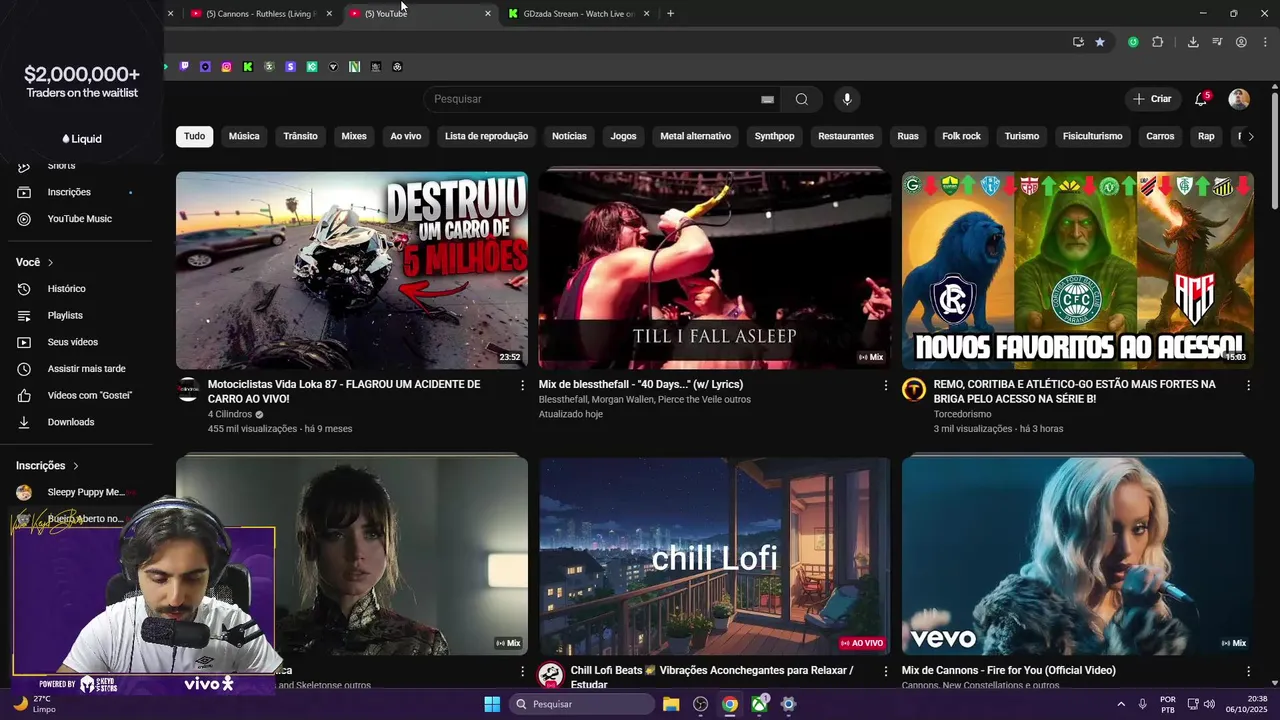Open the Torcedorismo channel avatar
The width and height of the screenshot is (1280, 720).
914,390
